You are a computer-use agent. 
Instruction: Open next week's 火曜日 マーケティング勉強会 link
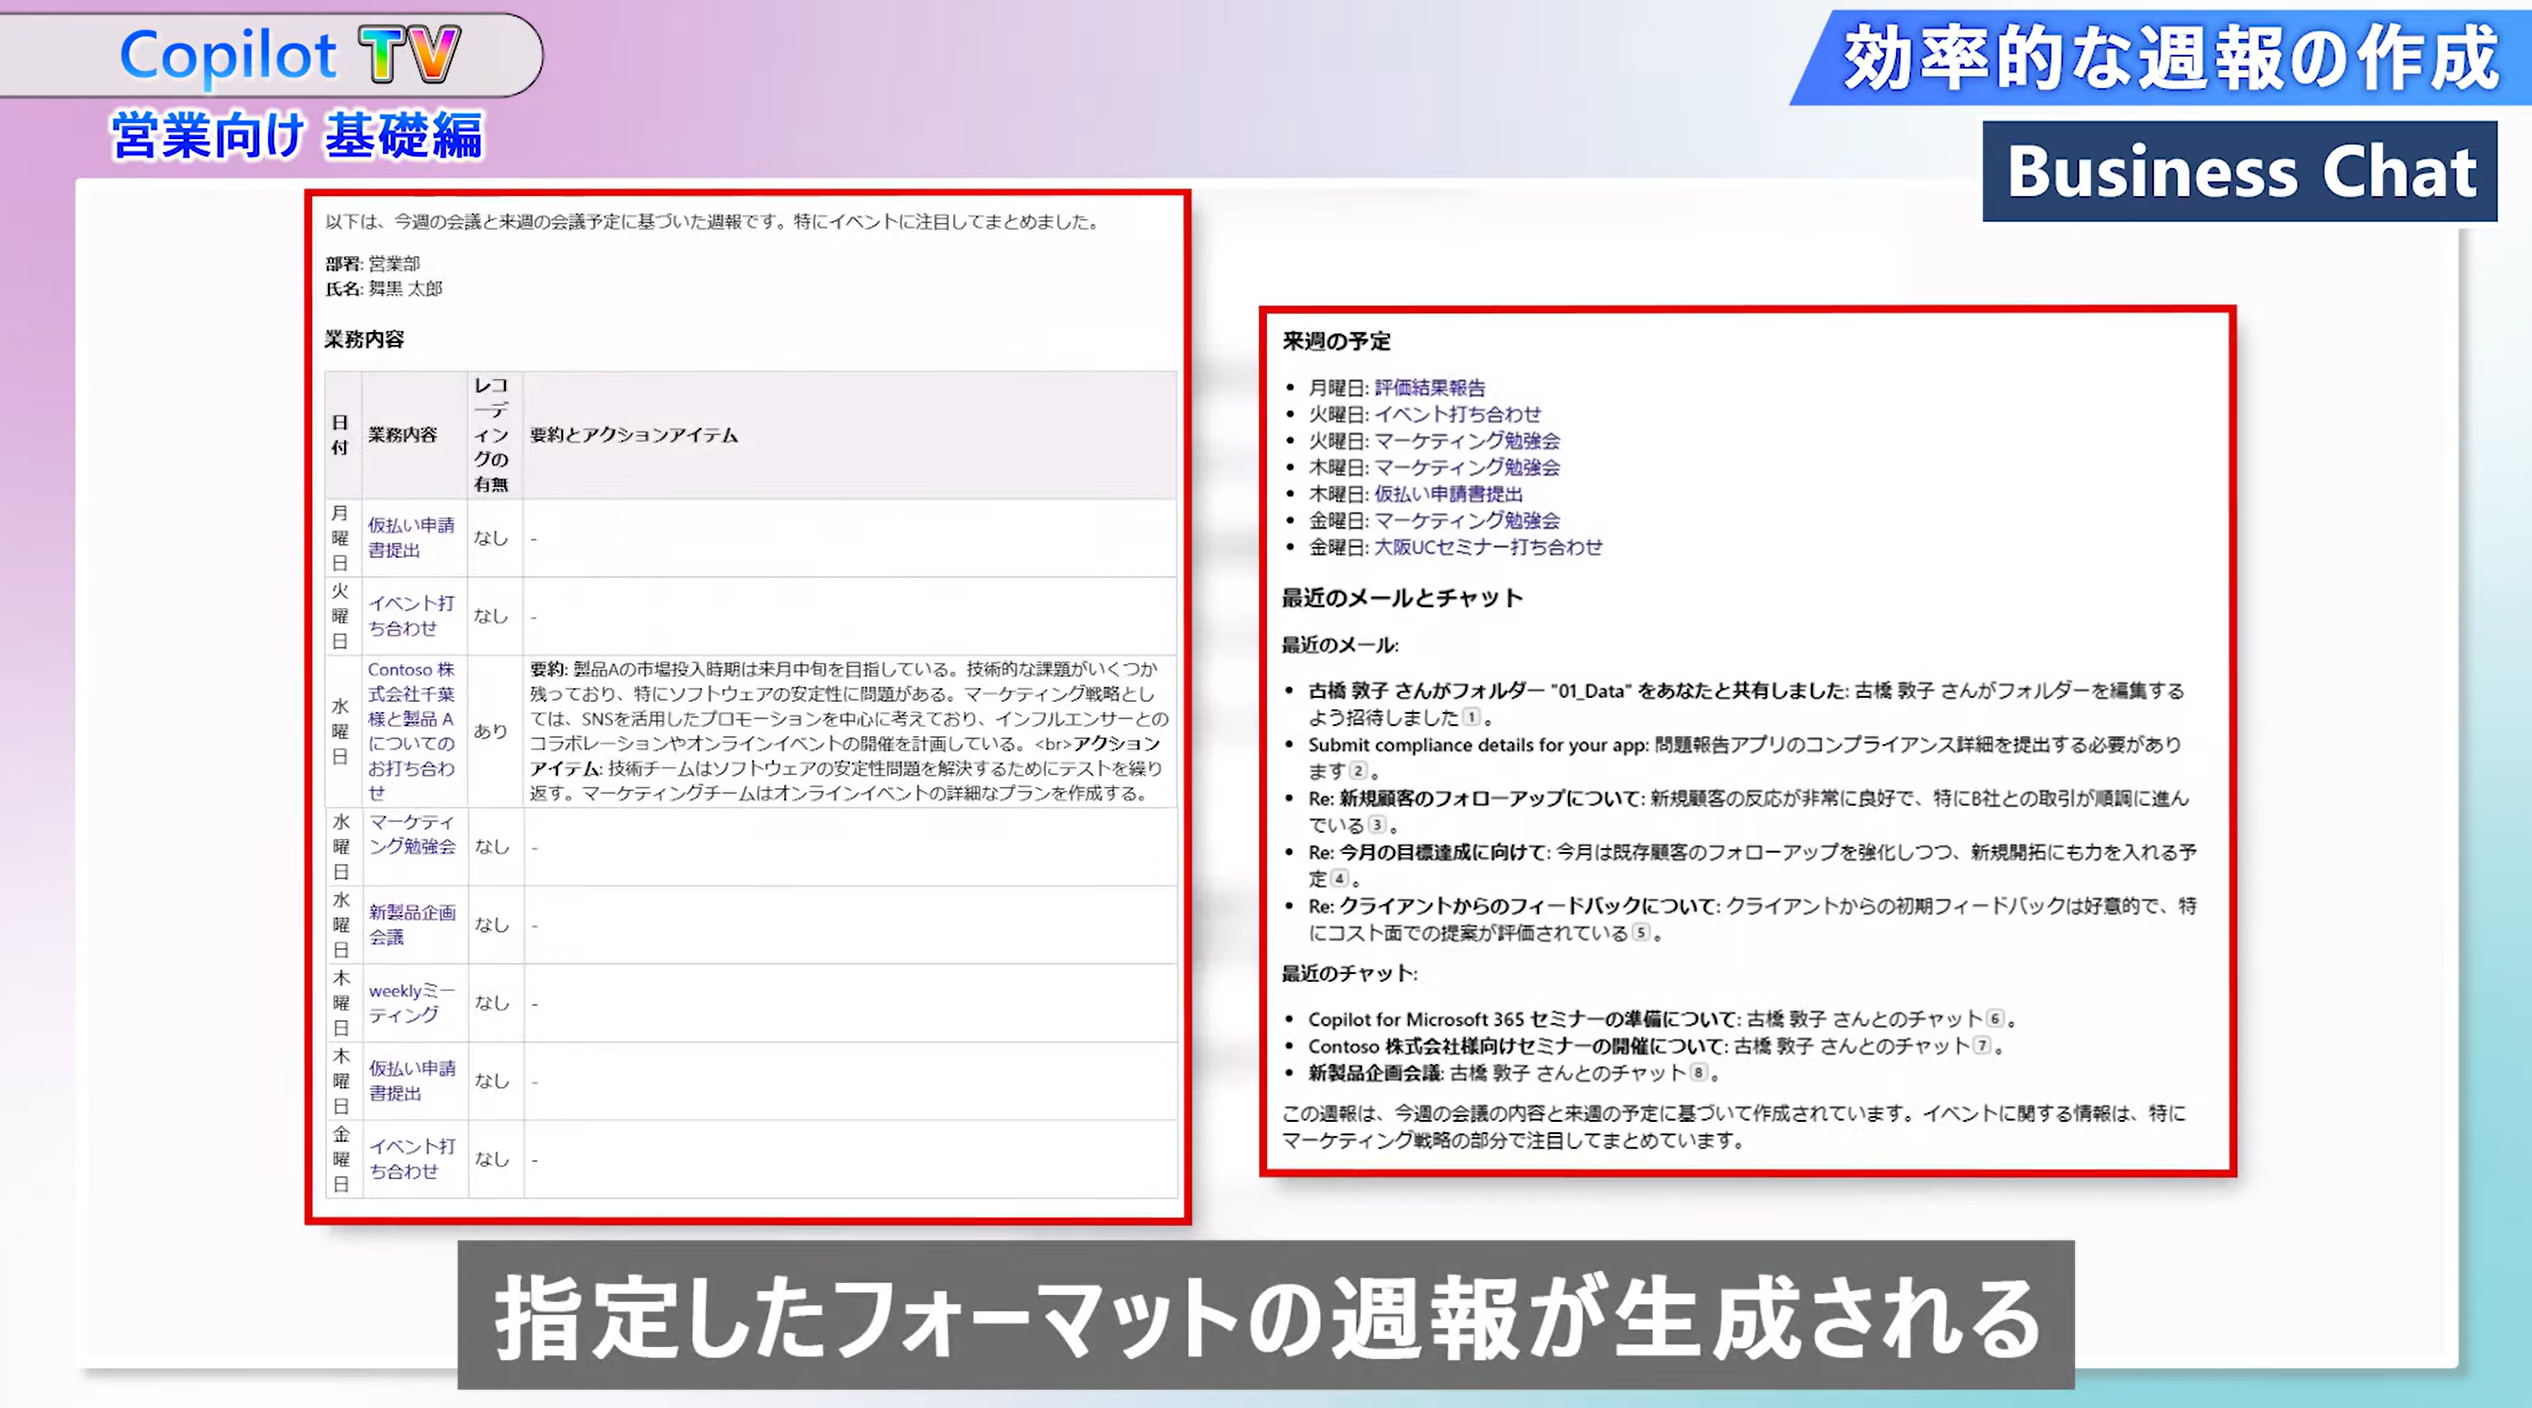pyautogui.click(x=1467, y=440)
